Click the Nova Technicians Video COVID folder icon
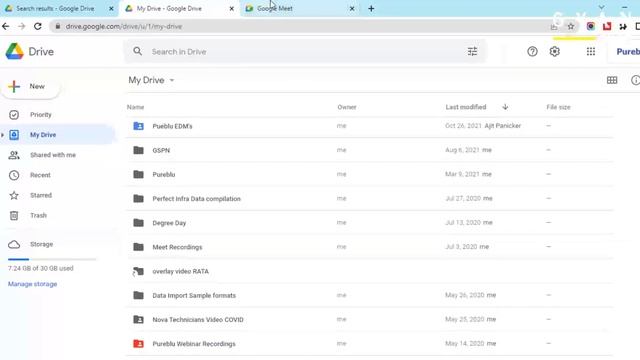This screenshot has width=640, height=360. (x=139, y=320)
